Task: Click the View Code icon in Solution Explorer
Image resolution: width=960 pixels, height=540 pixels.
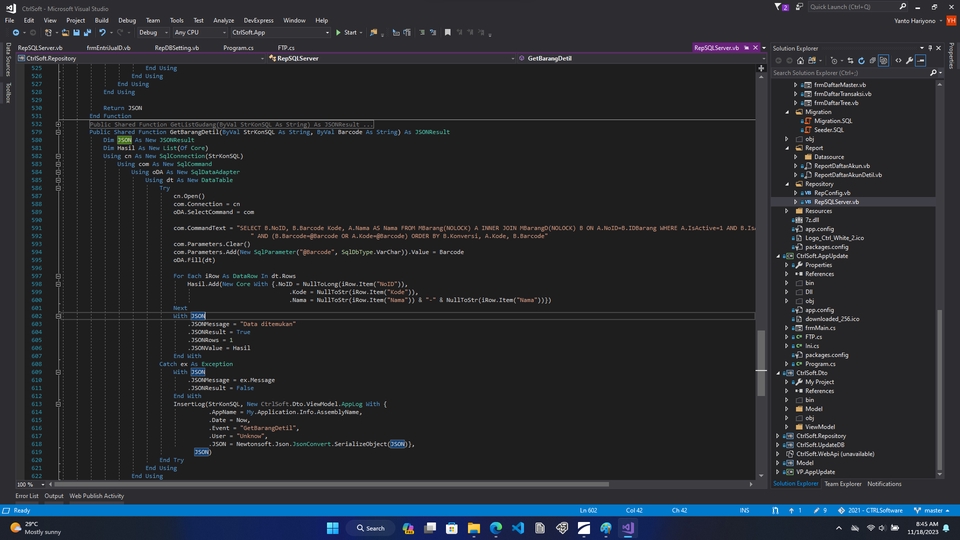Action: (x=898, y=61)
